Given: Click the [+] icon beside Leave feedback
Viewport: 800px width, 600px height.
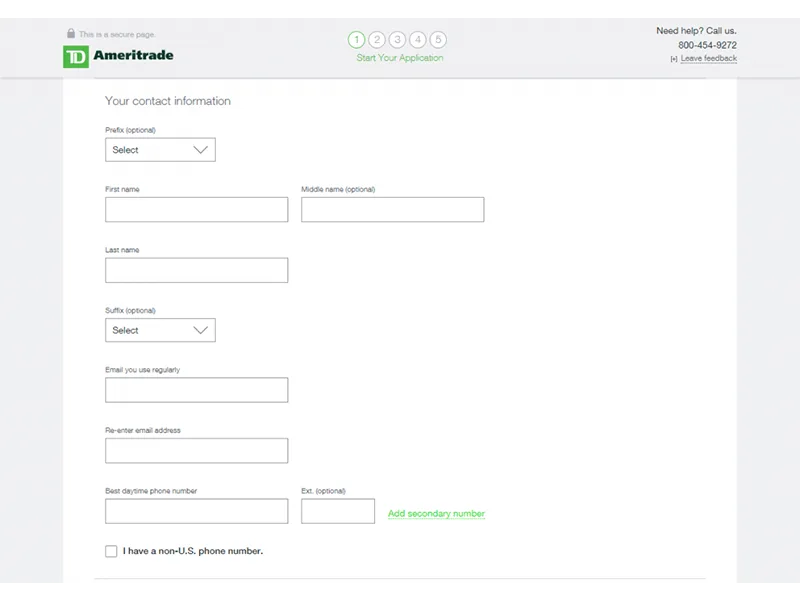Looking at the screenshot, I should tap(672, 58).
